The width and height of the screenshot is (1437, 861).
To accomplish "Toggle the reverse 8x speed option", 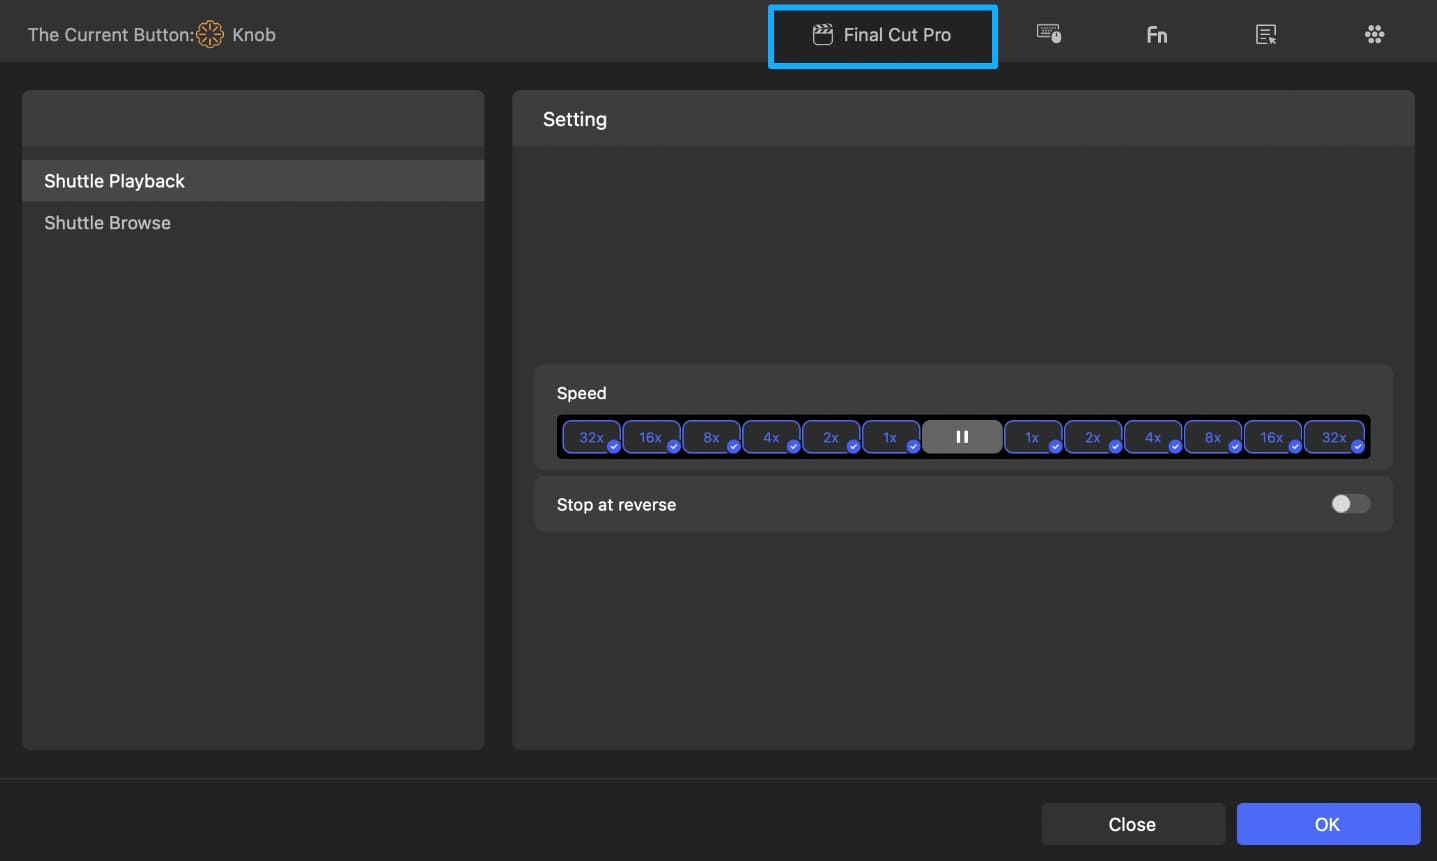I will [711, 437].
